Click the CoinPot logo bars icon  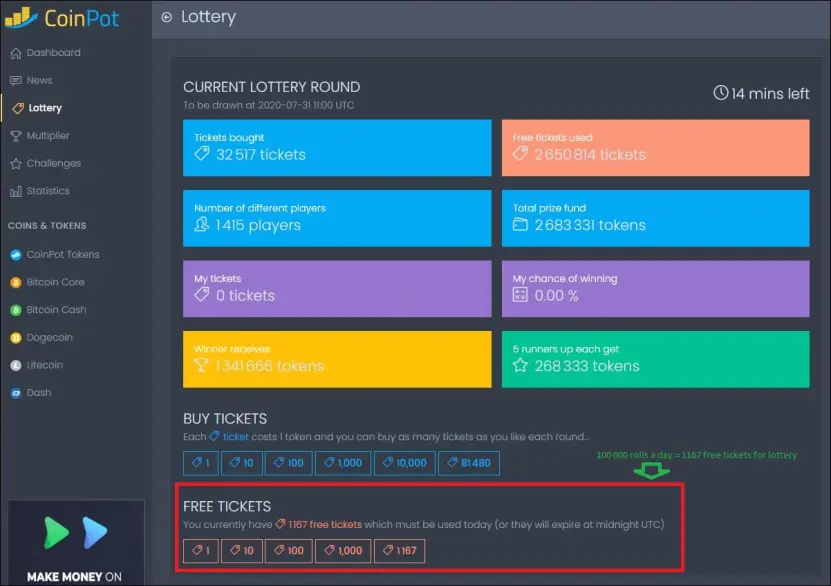tap(21, 17)
